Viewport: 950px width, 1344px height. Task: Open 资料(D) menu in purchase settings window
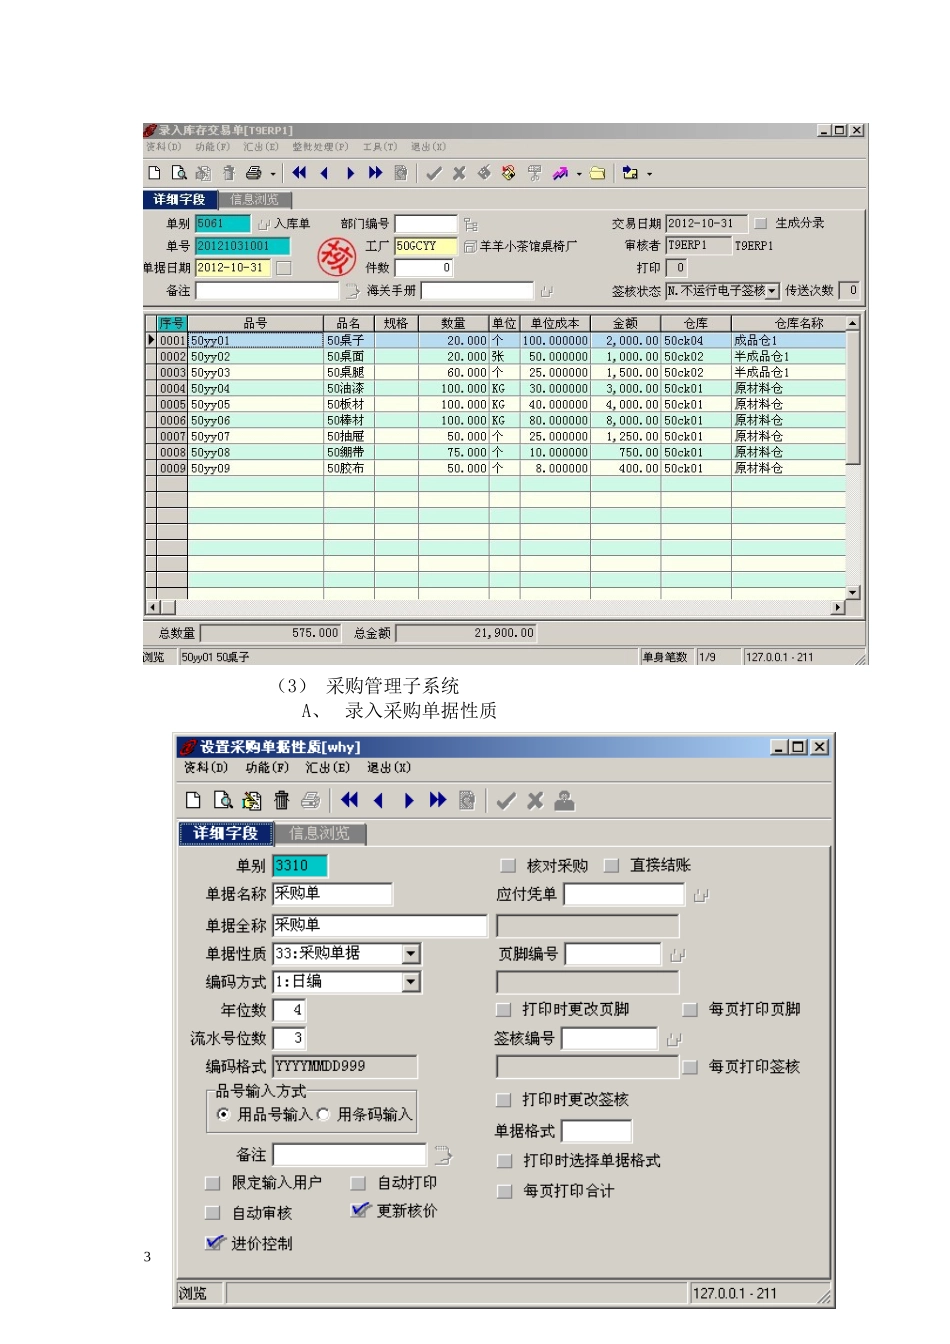(x=206, y=768)
